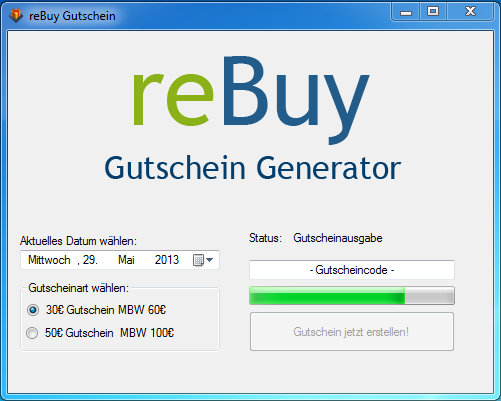Select the year 2013 in date field
Viewport: 501px width, 401px height.
point(167,260)
